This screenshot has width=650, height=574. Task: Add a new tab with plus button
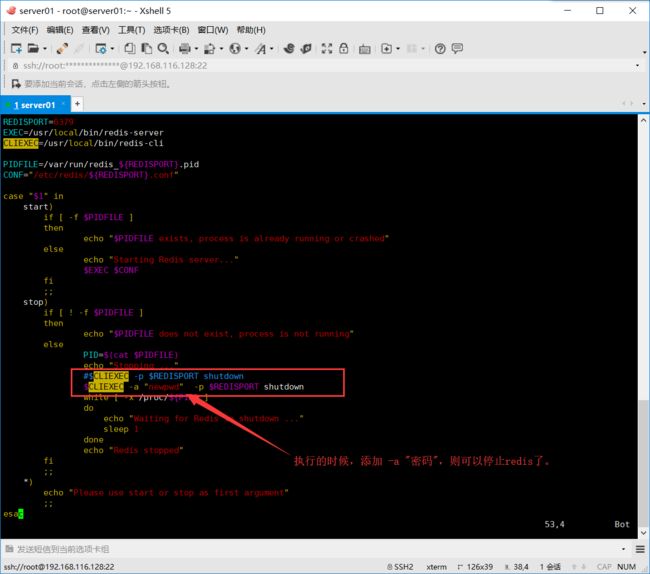coord(77,104)
